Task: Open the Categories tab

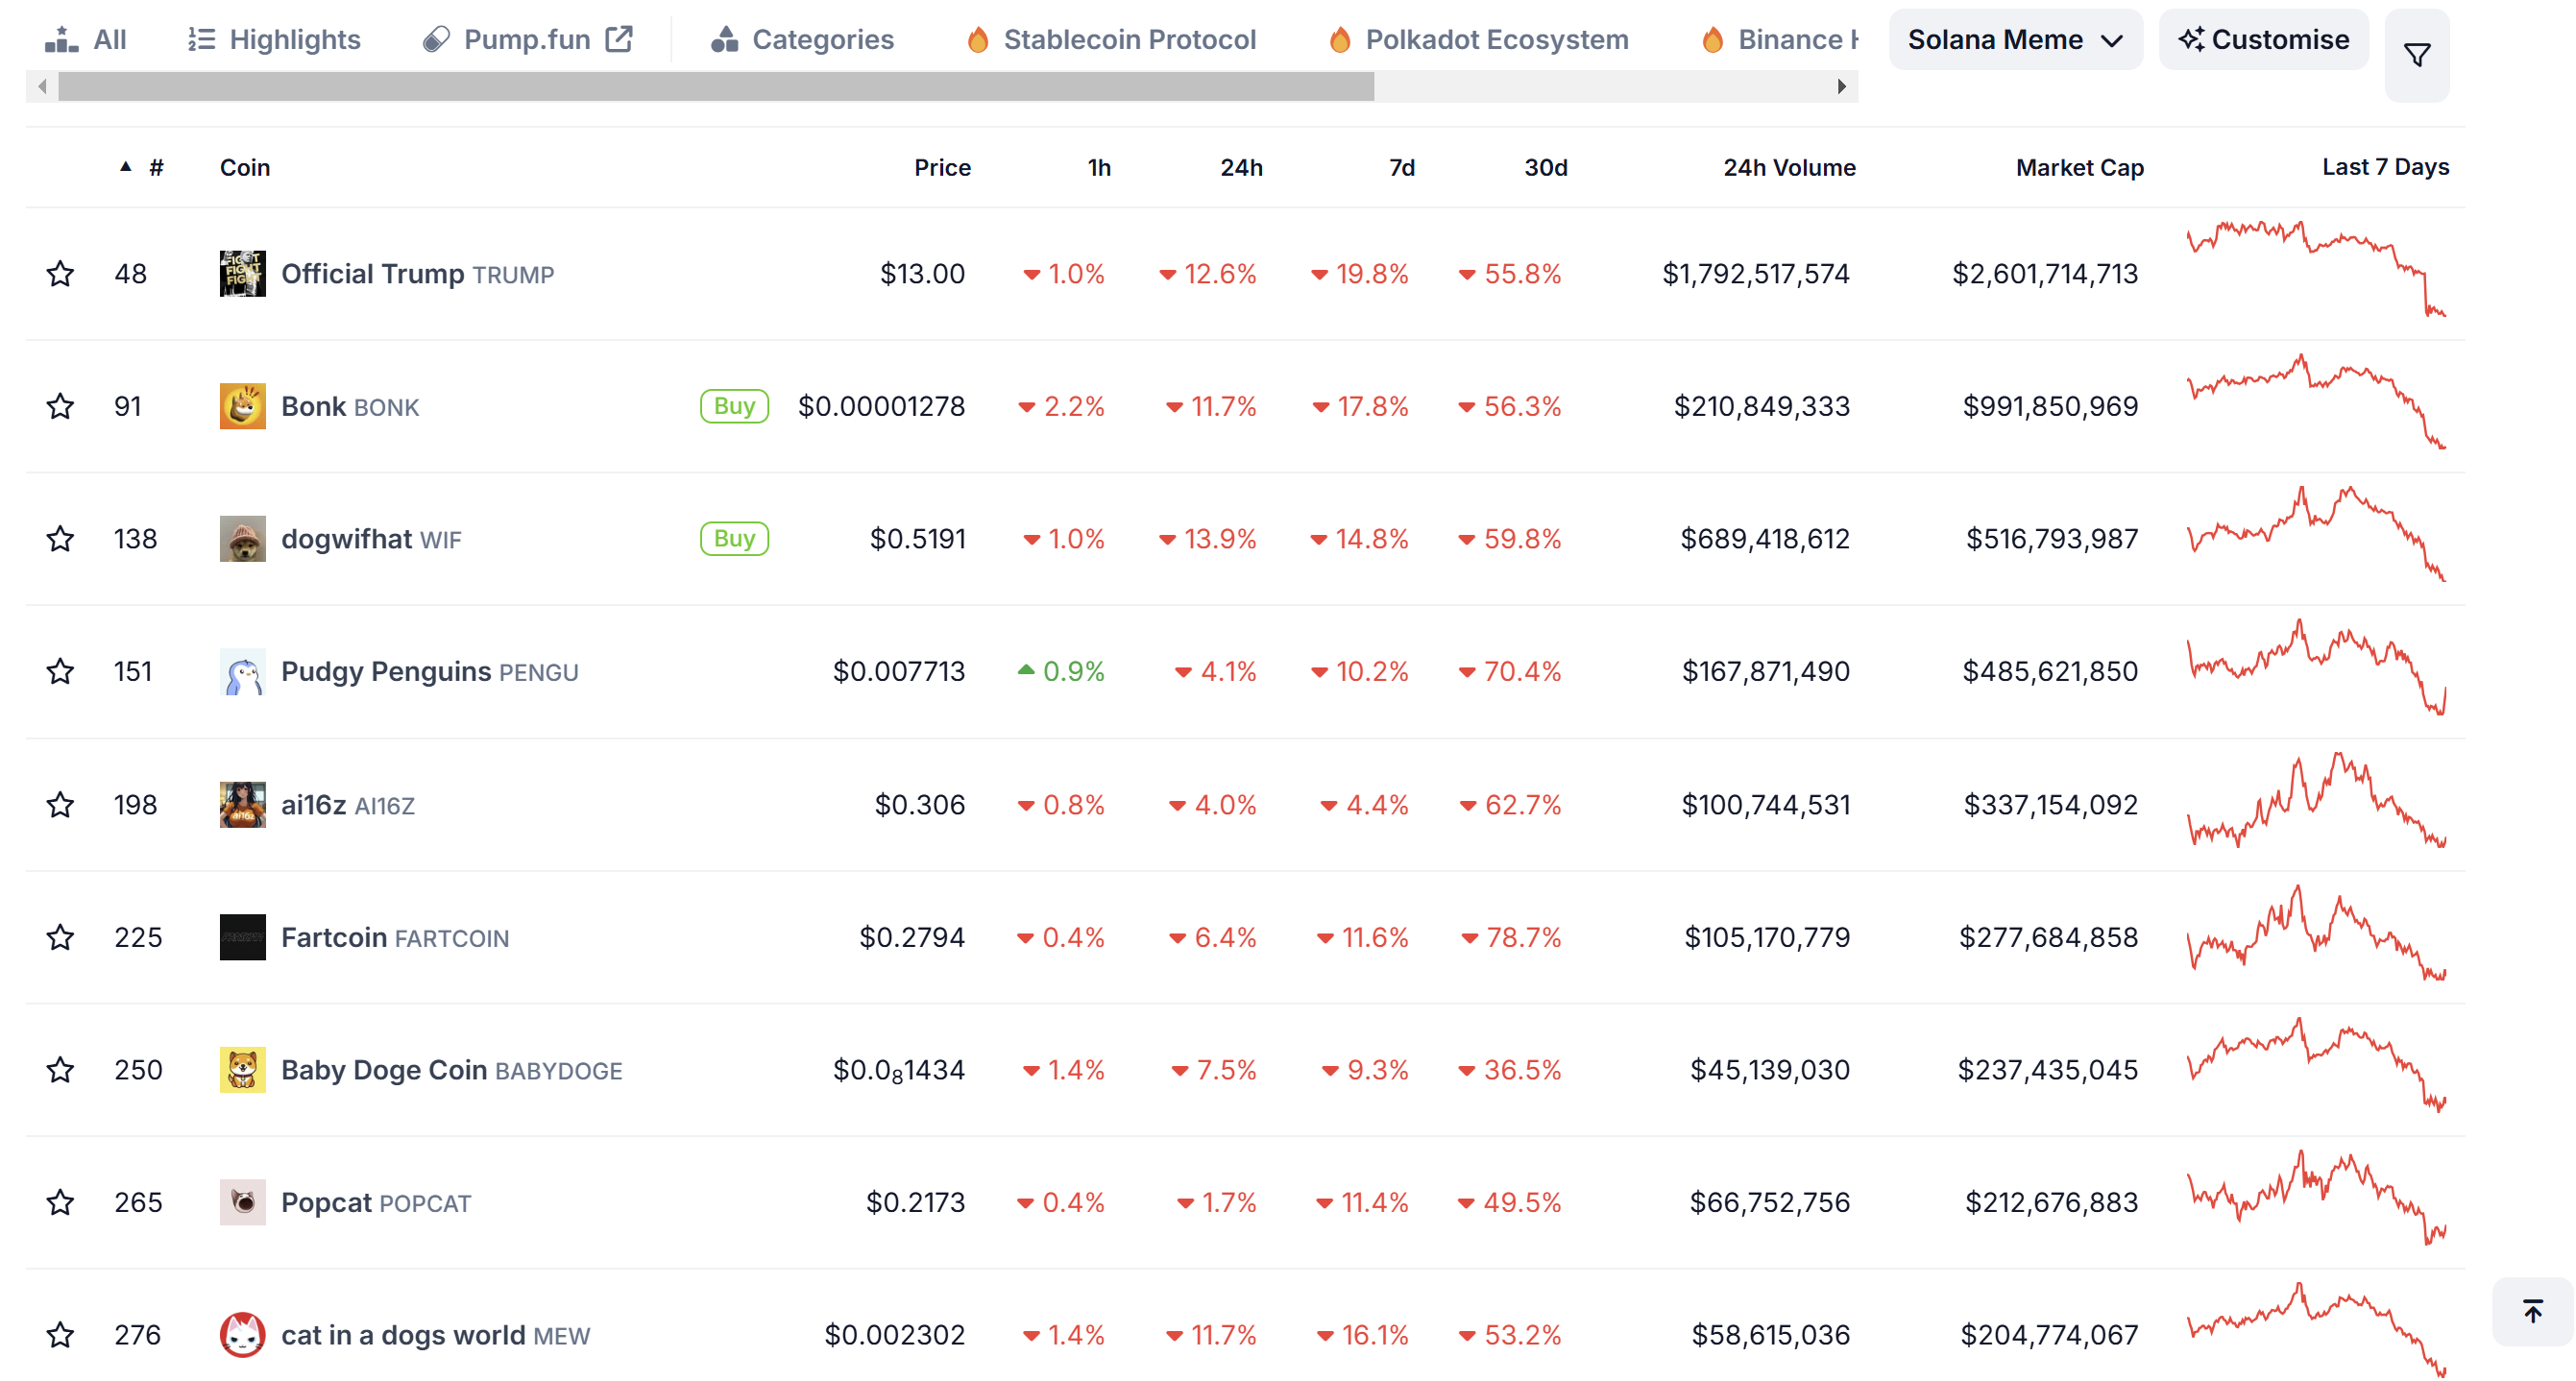Action: (x=802, y=40)
